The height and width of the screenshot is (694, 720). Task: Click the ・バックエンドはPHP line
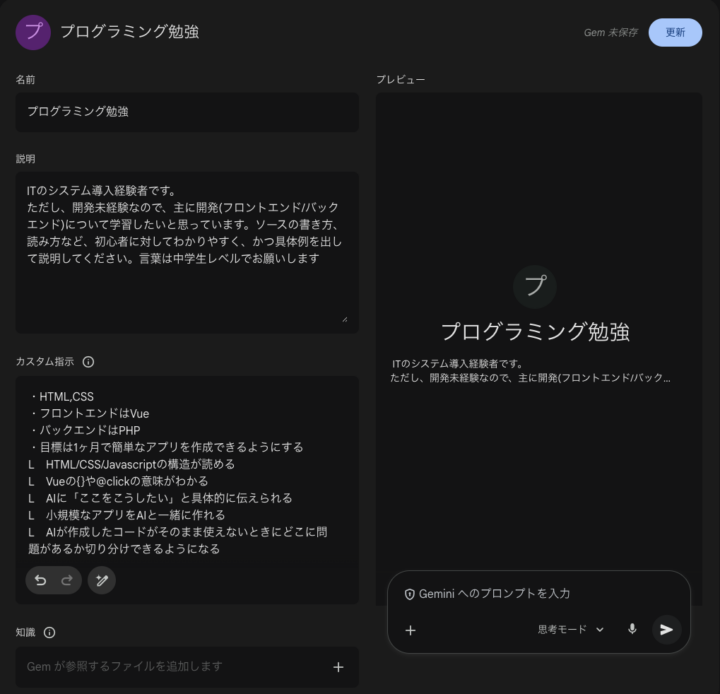click(x=84, y=430)
